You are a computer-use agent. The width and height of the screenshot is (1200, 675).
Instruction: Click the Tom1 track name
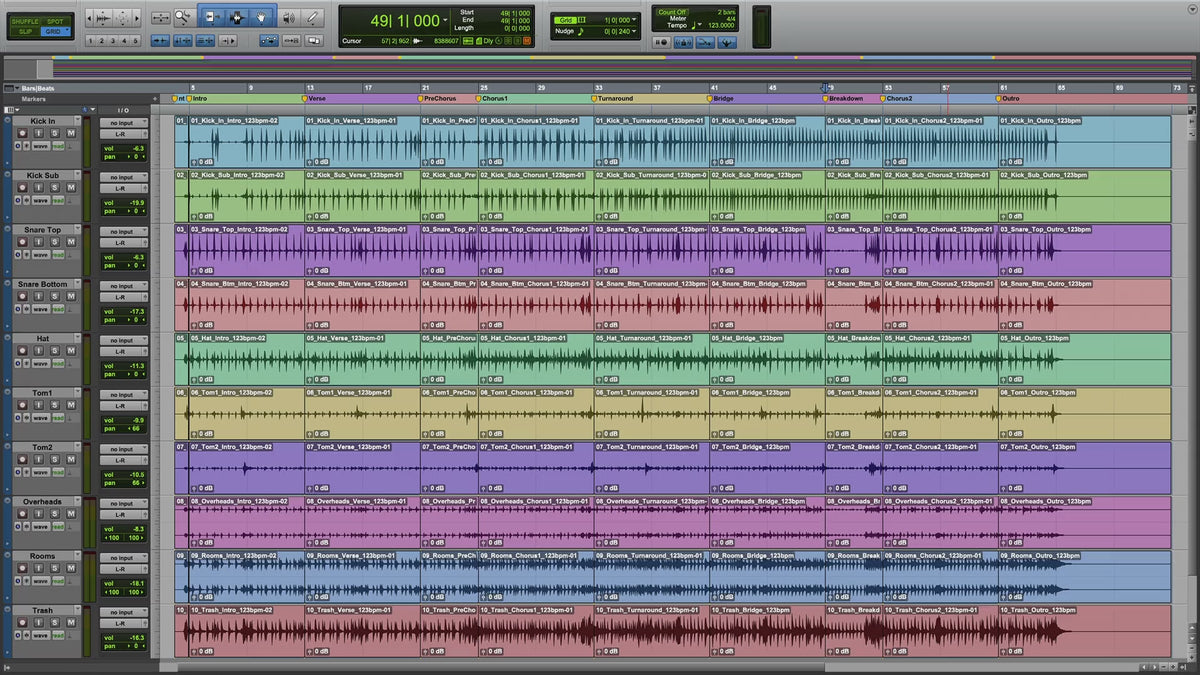pos(42,393)
